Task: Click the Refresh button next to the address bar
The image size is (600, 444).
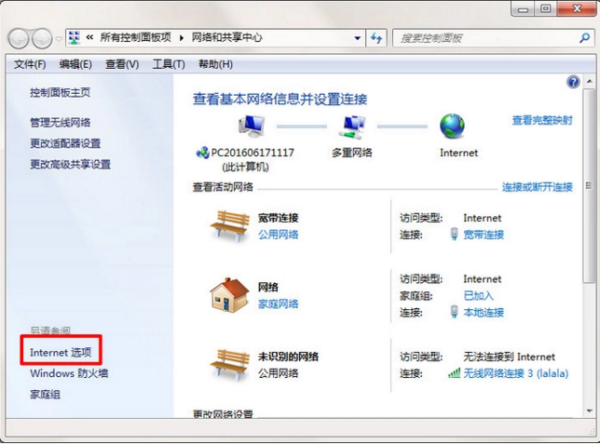Action: pos(377,38)
